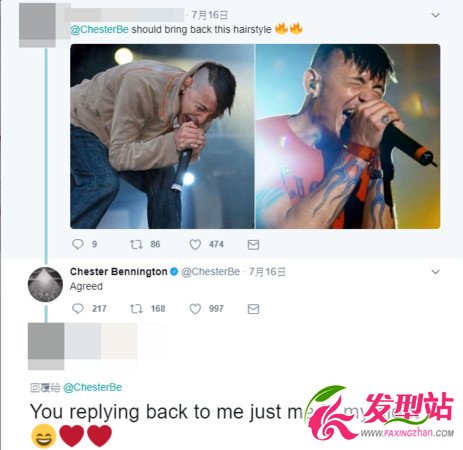Viewport: 463px width, 450px height.
Task: Open Chester Bennington's profile name link
Action: pos(119,272)
